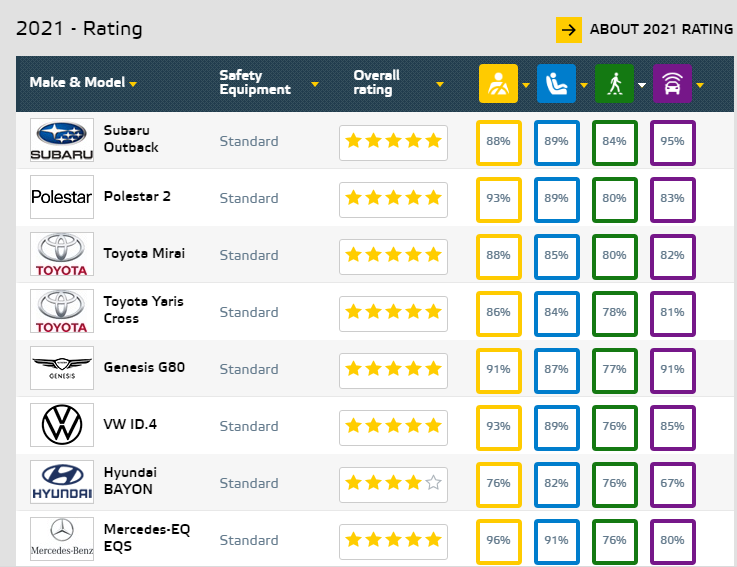Click the green Vulnerable Road Users icon
The width and height of the screenshot is (737, 567).
[x=613, y=84]
